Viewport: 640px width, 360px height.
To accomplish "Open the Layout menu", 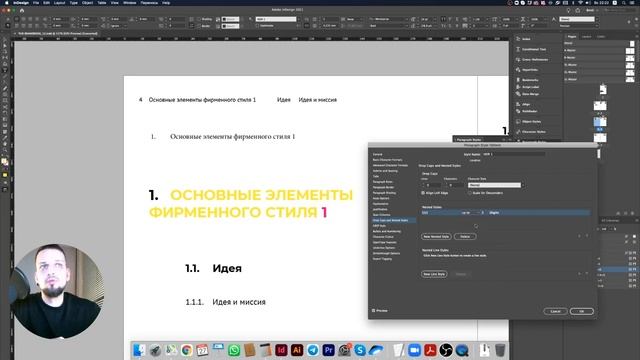I will point(60,2).
